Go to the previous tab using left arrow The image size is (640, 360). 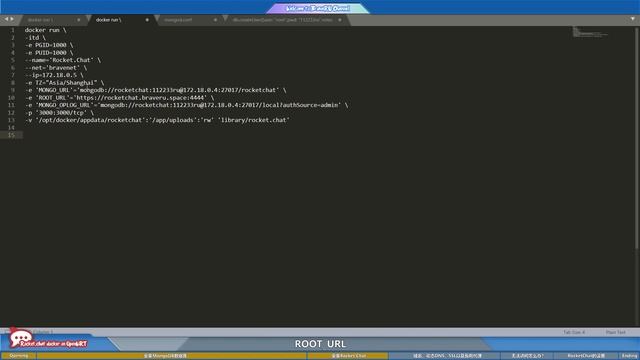tap(6, 19)
